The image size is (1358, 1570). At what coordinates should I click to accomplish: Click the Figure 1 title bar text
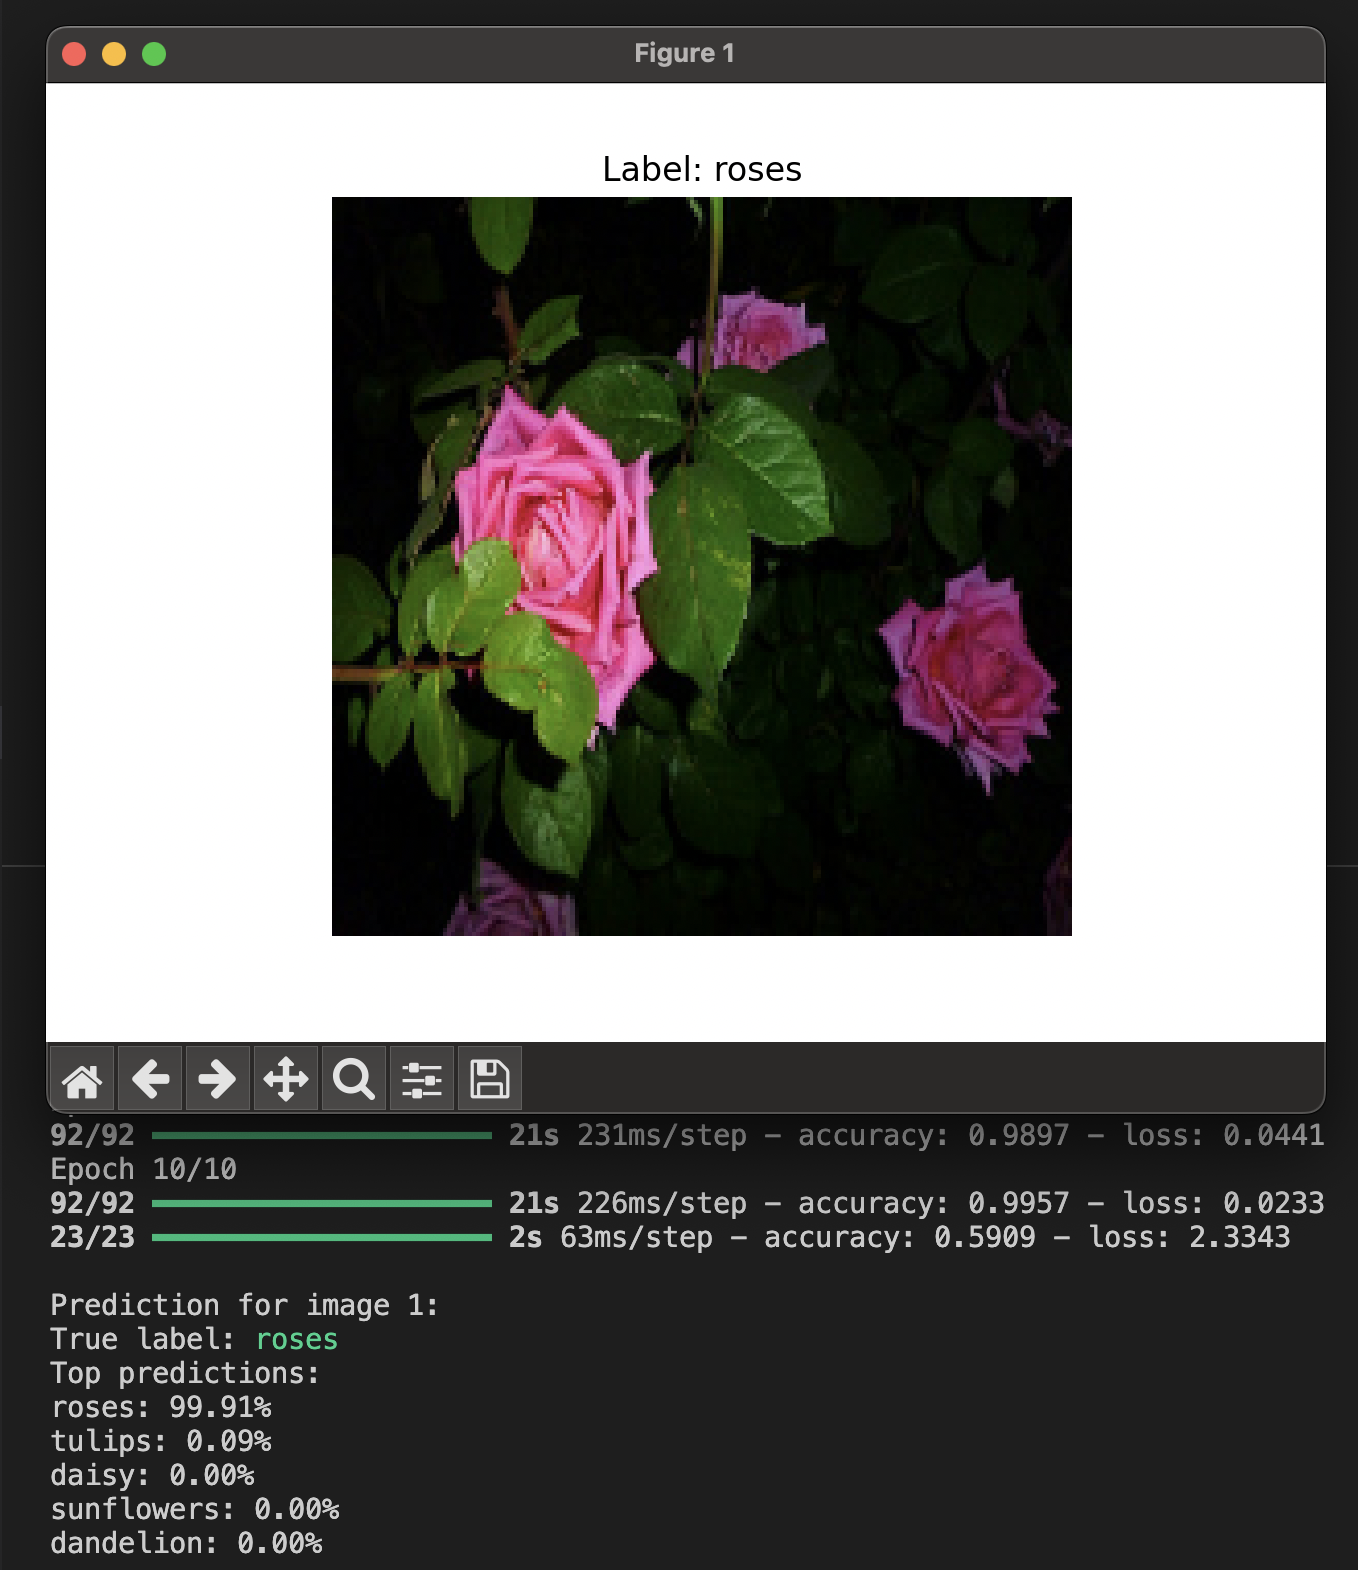[x=685, y=53]
